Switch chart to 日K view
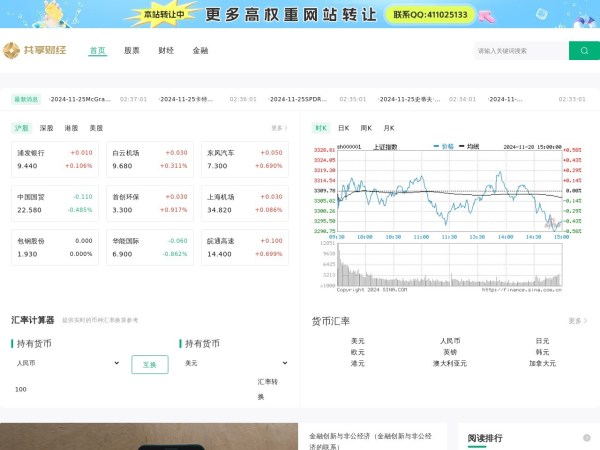Viewport: 600px width, 450px height. 343,128
